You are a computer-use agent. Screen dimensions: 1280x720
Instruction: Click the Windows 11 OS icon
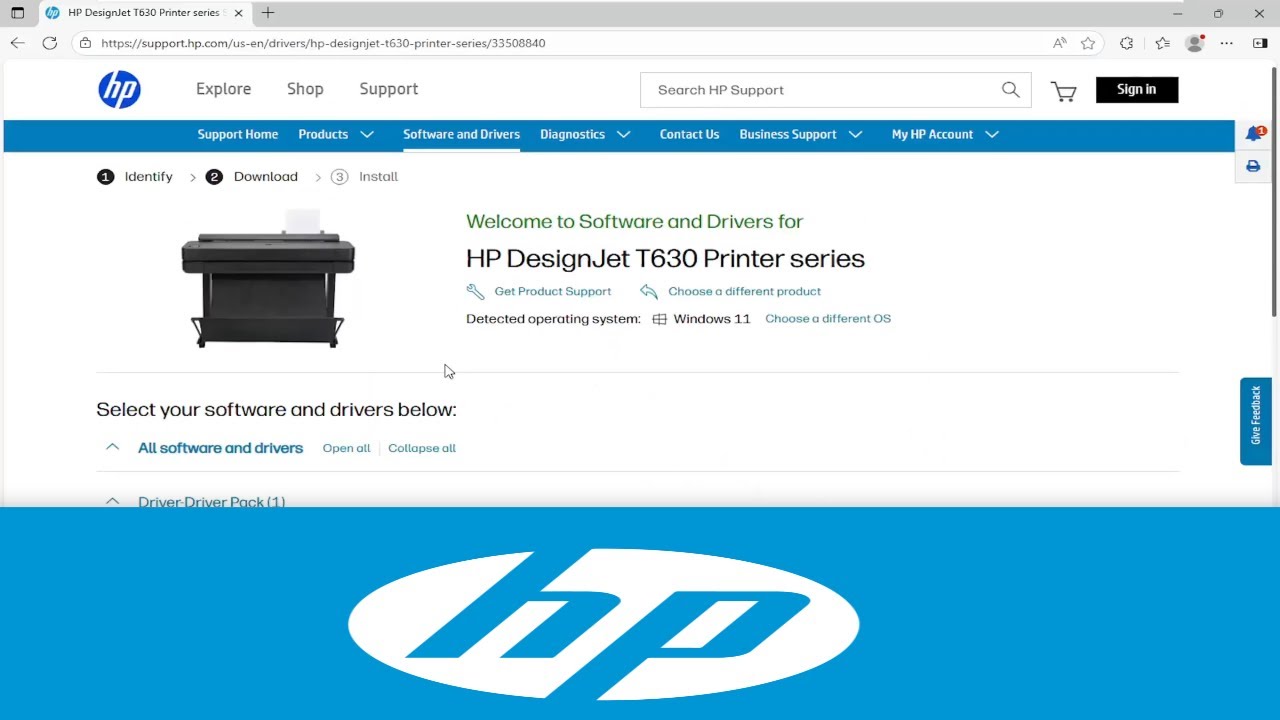click(x=659, y=319)
